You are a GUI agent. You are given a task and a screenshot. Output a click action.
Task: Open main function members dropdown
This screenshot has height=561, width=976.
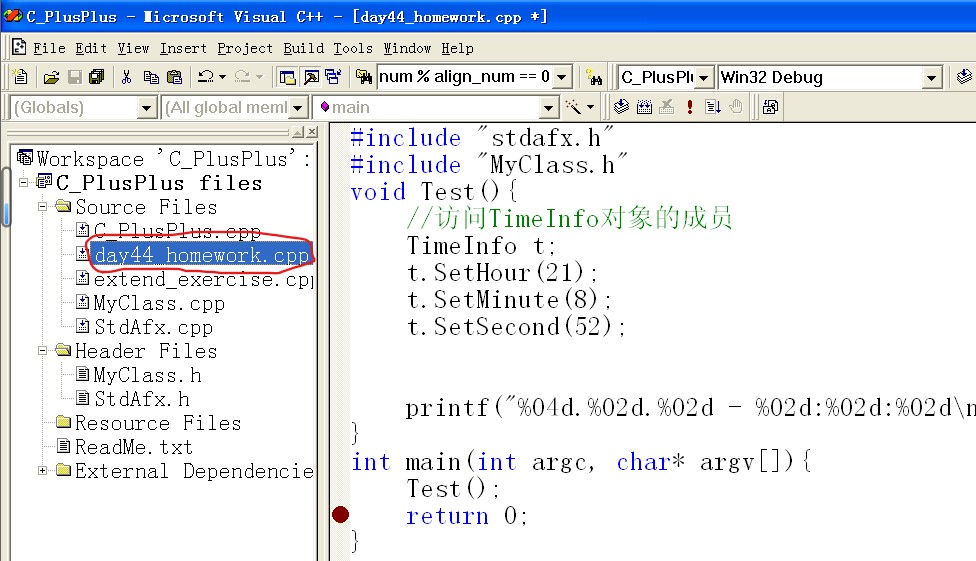548,108
